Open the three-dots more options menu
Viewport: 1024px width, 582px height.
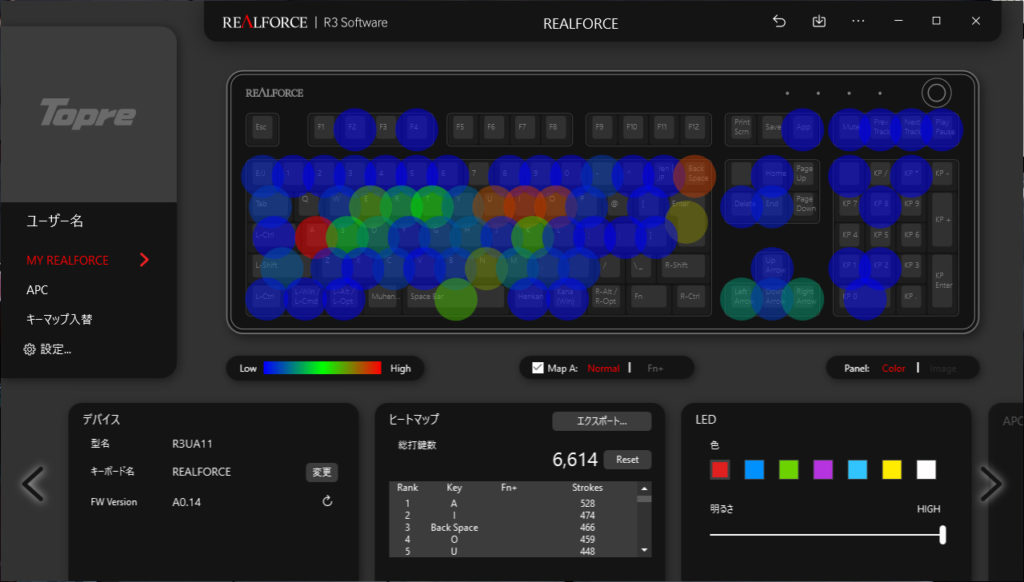[858, 22]
